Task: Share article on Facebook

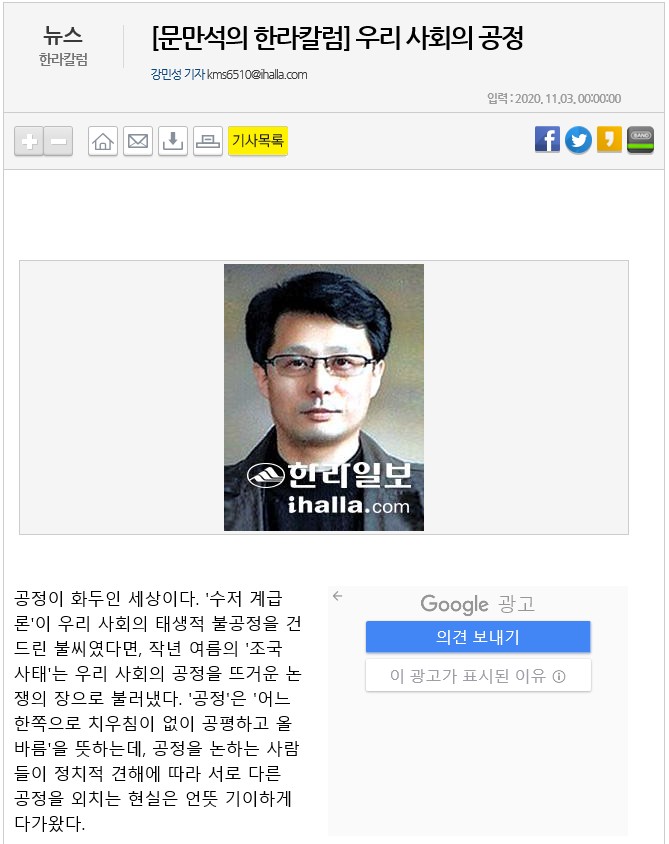Action: pyautogui.click(x=547, y=140)
